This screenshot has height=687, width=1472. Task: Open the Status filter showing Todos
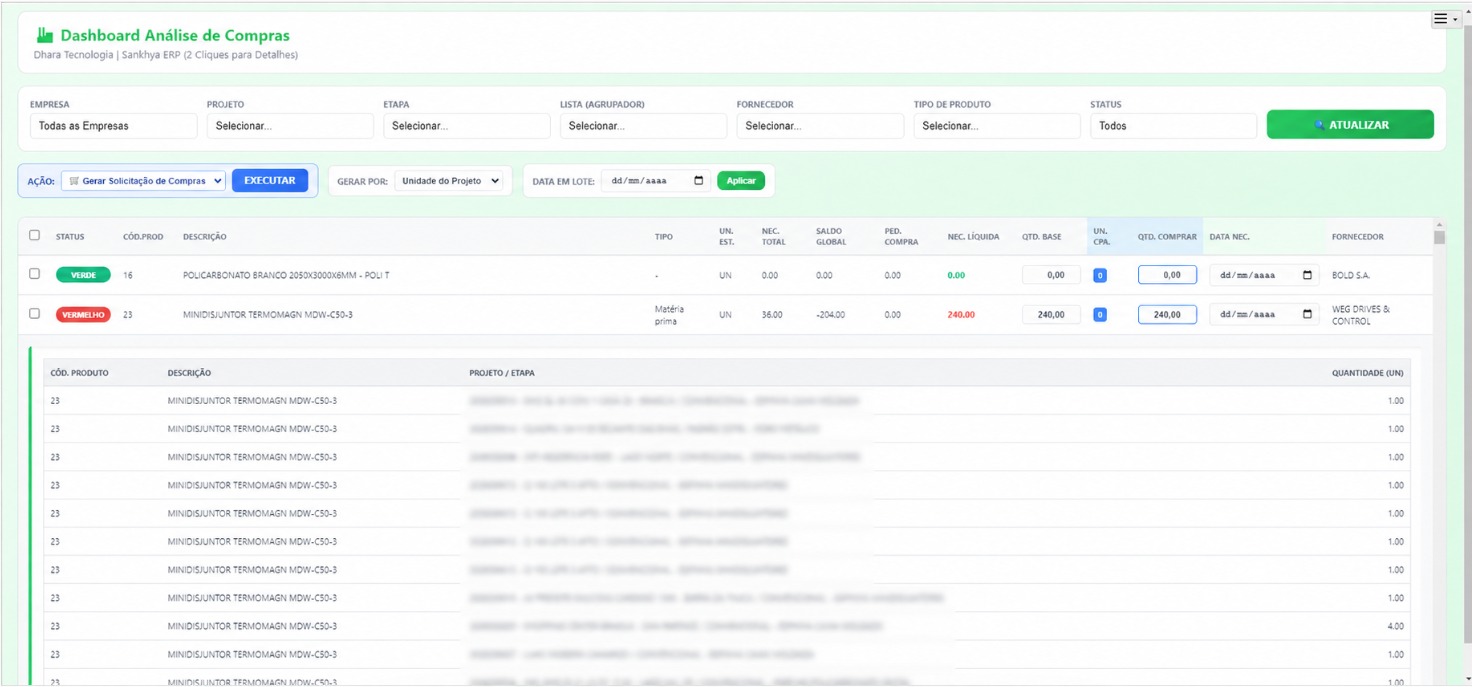[x=1173, y=126]
